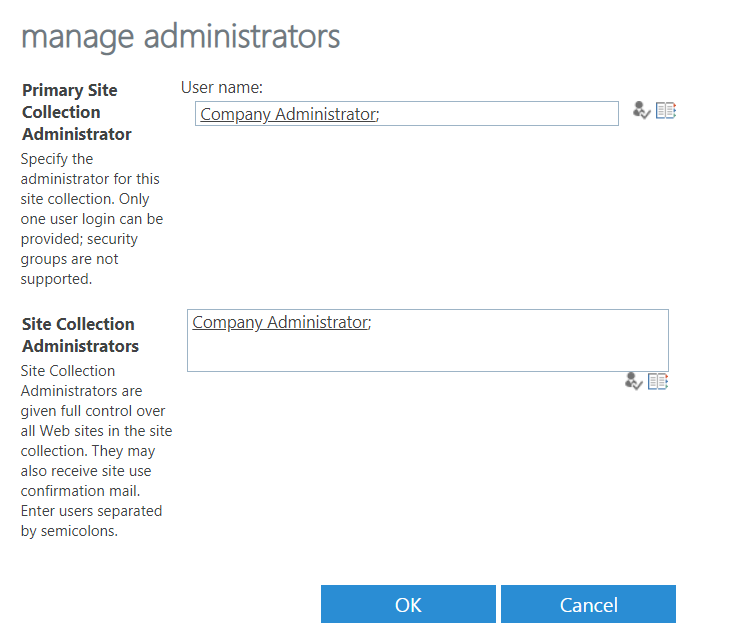Click the "manage administrators" page title

point(180,37)
